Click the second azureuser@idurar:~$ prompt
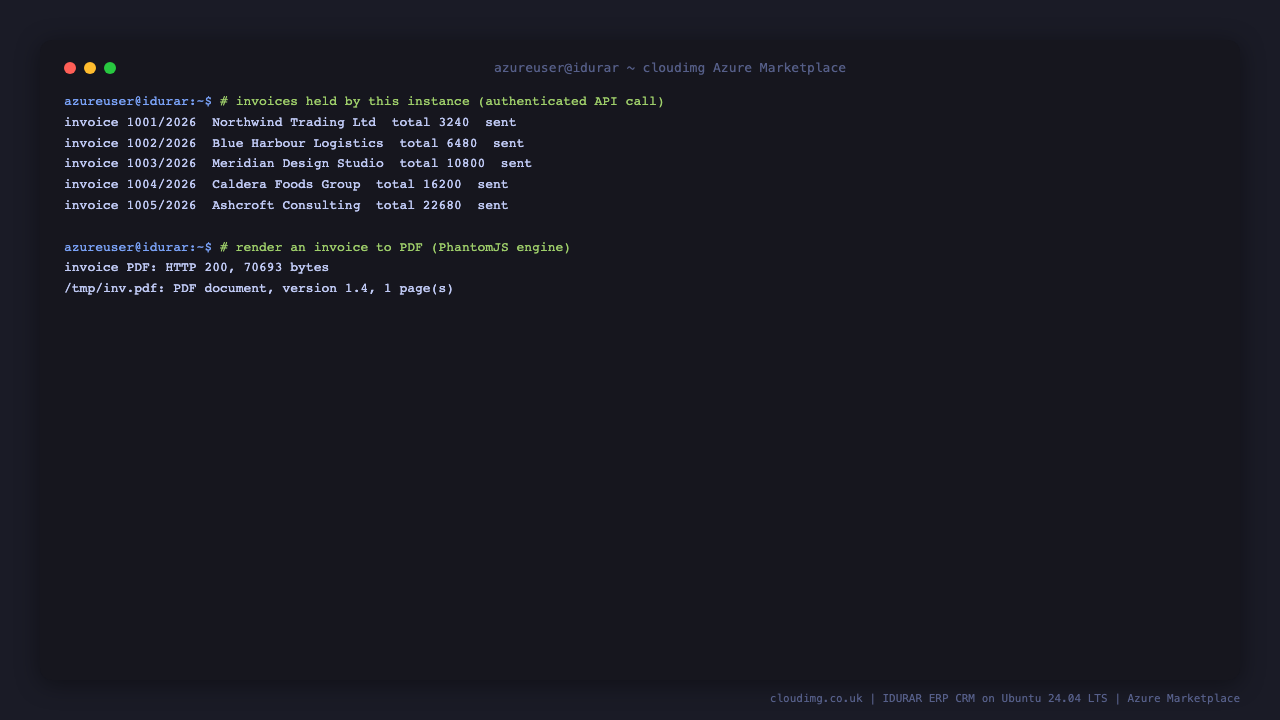 138,247
